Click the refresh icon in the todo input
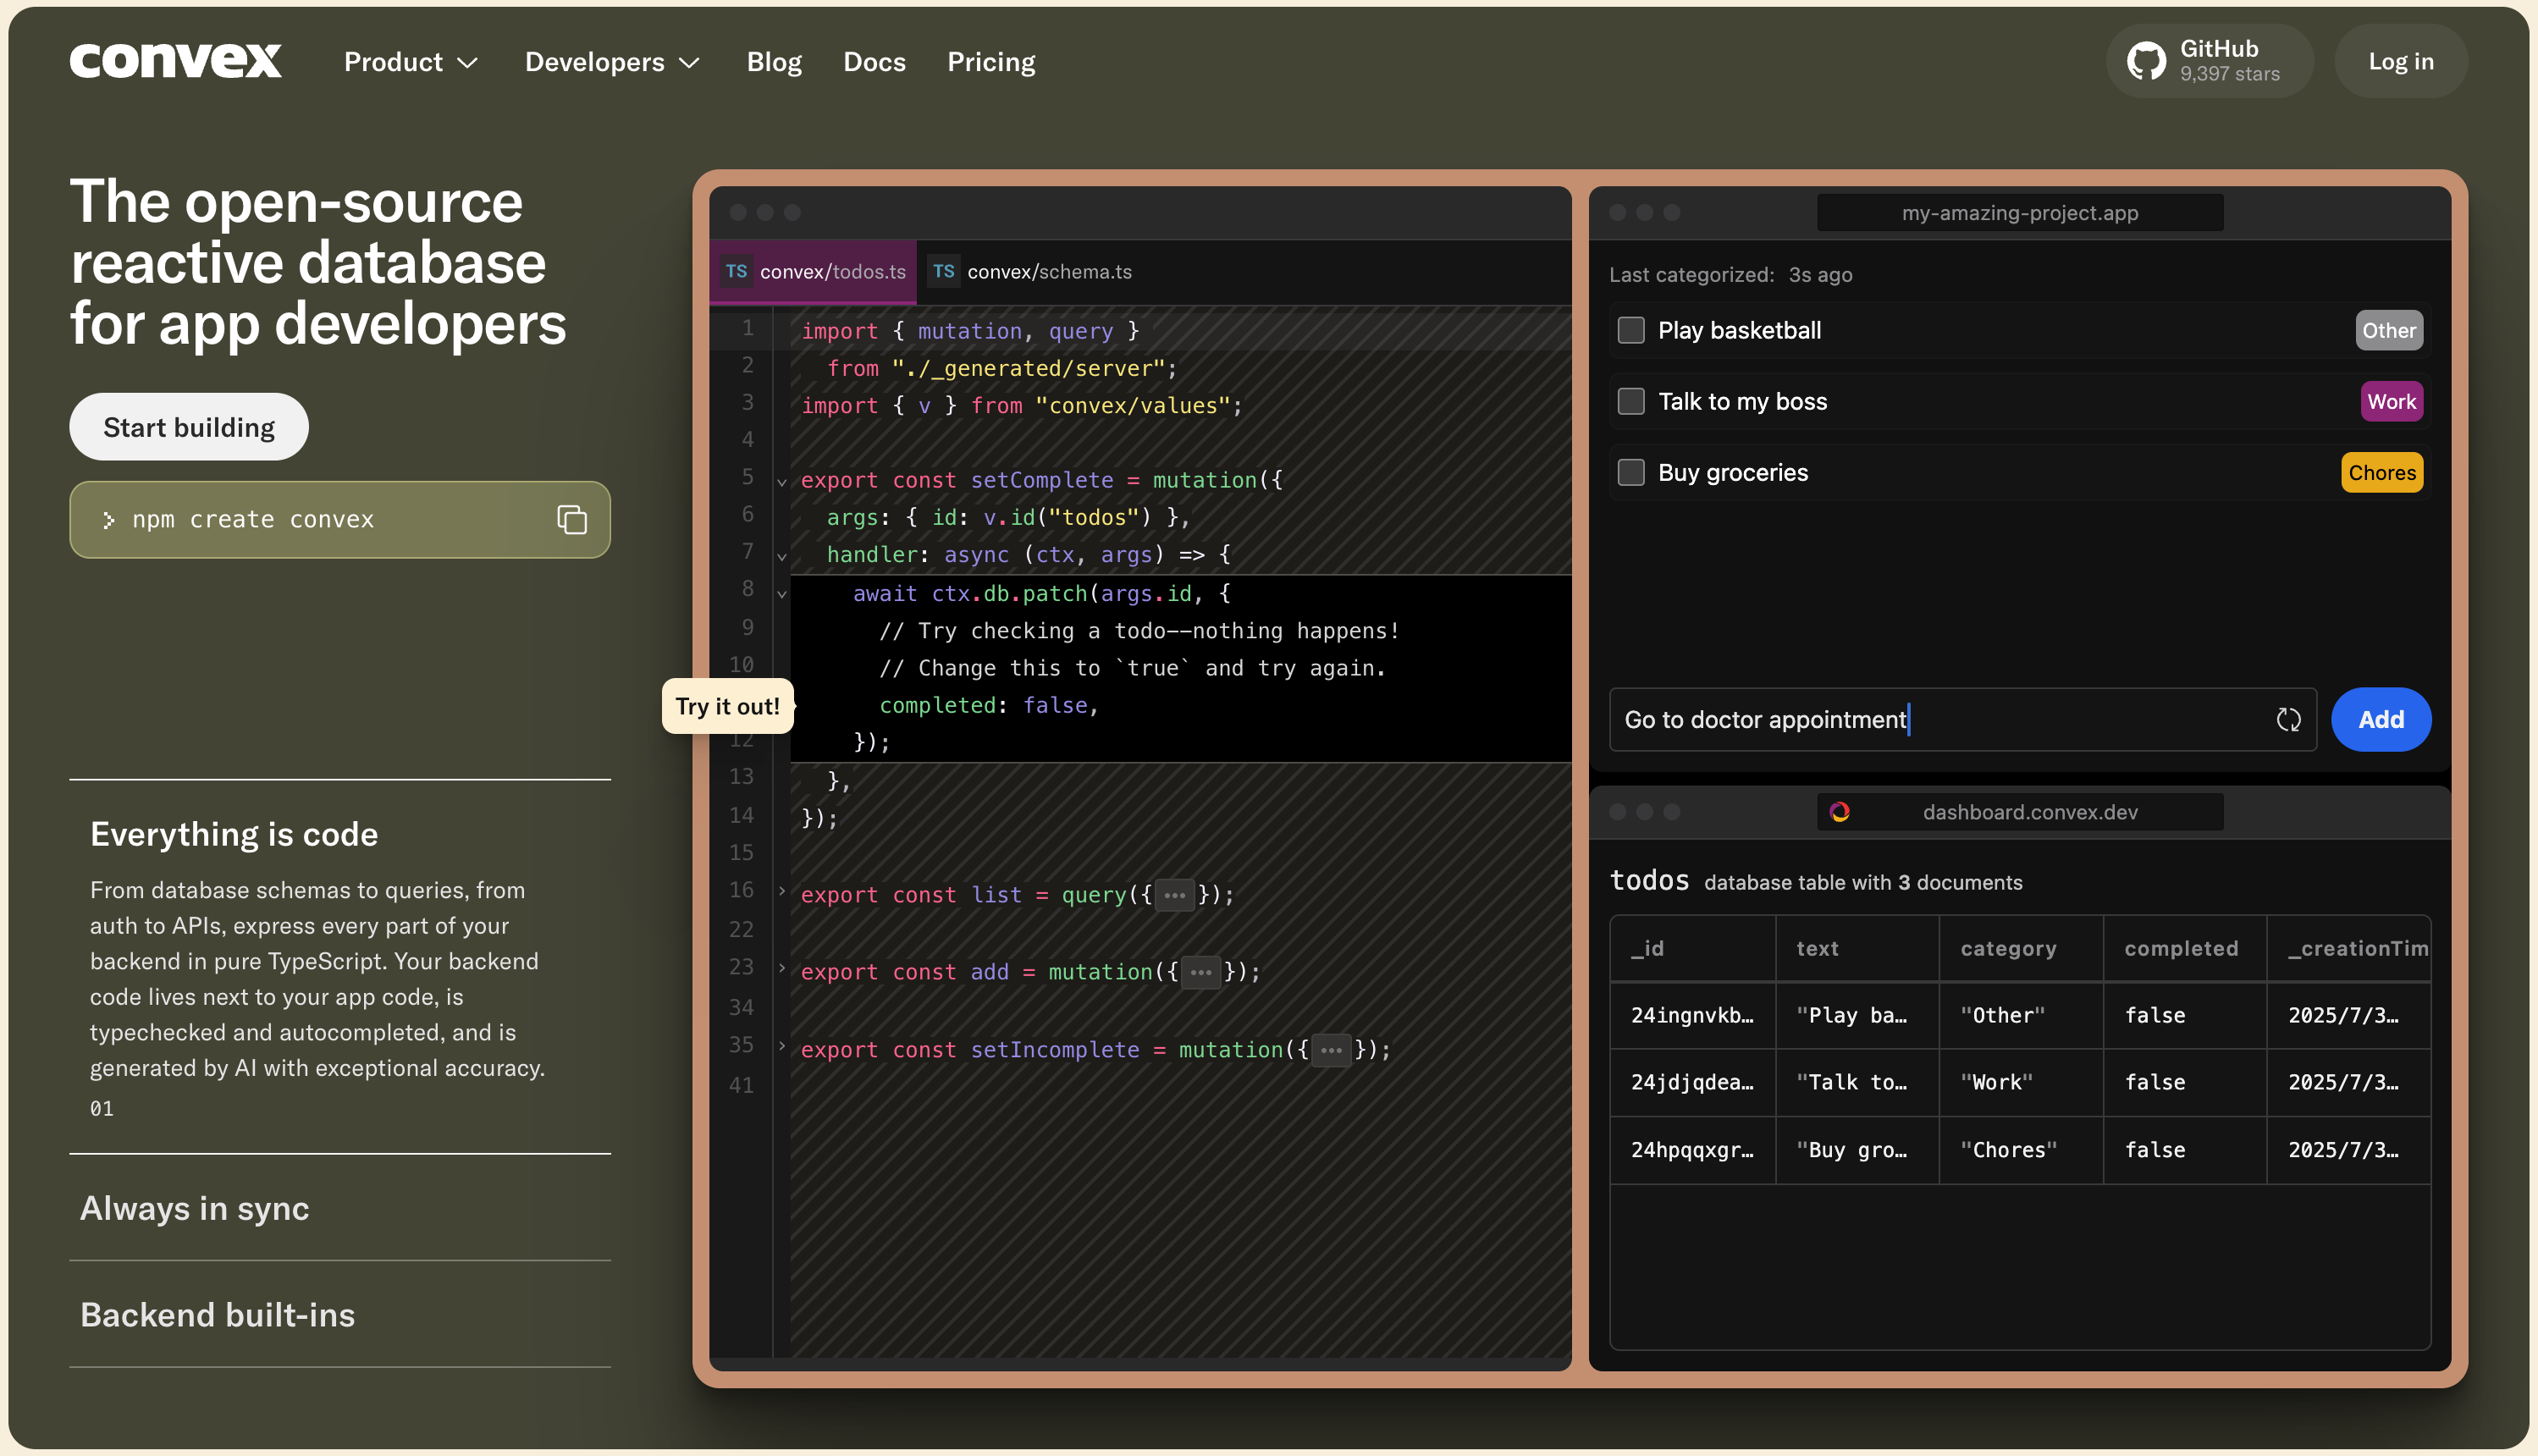 coord(2288,719)
